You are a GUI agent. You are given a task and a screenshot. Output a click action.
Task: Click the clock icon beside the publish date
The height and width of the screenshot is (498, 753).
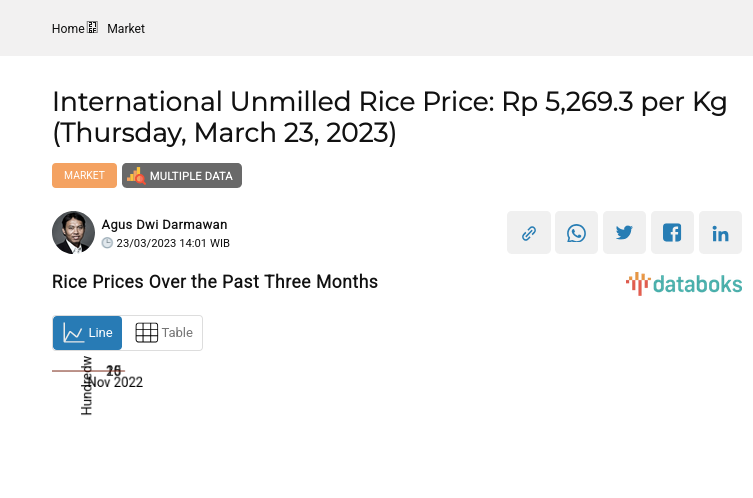tap(107, 243)
